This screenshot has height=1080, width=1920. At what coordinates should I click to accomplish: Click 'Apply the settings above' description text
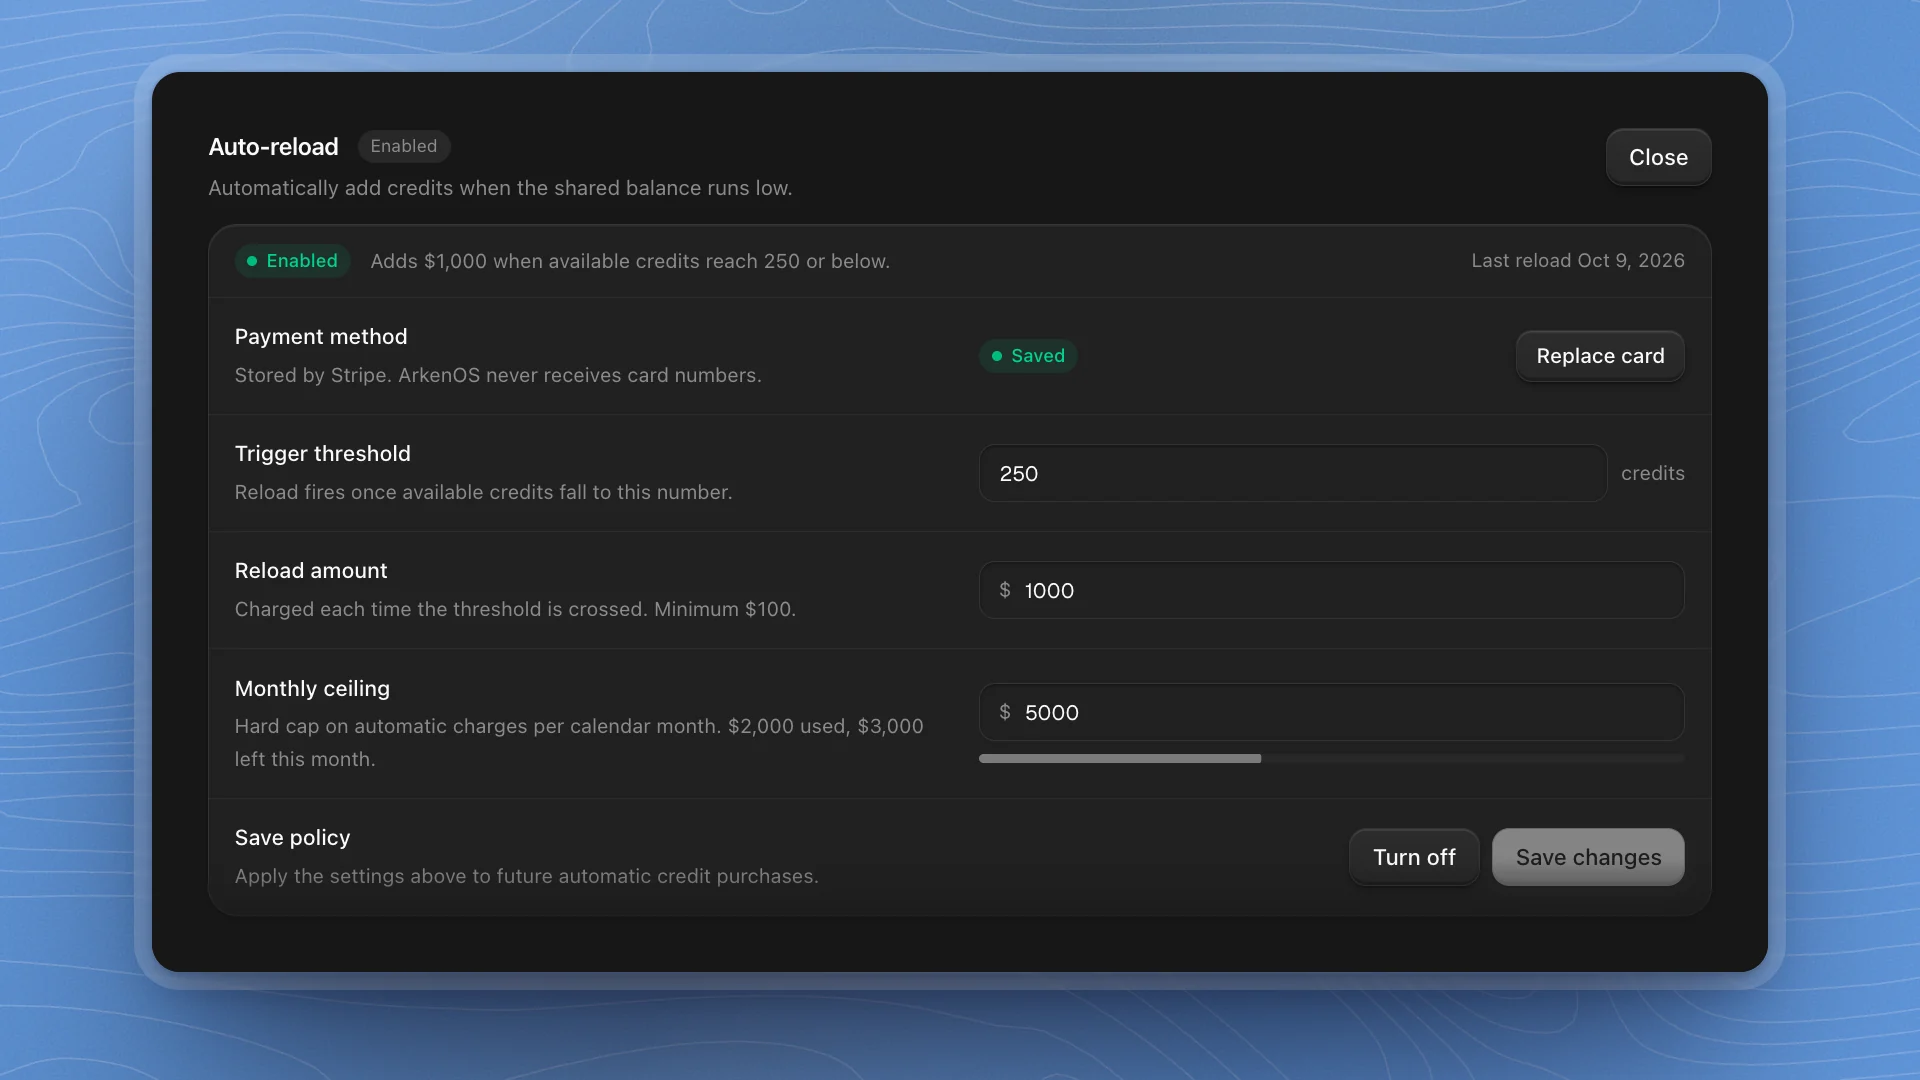[527, 876]
